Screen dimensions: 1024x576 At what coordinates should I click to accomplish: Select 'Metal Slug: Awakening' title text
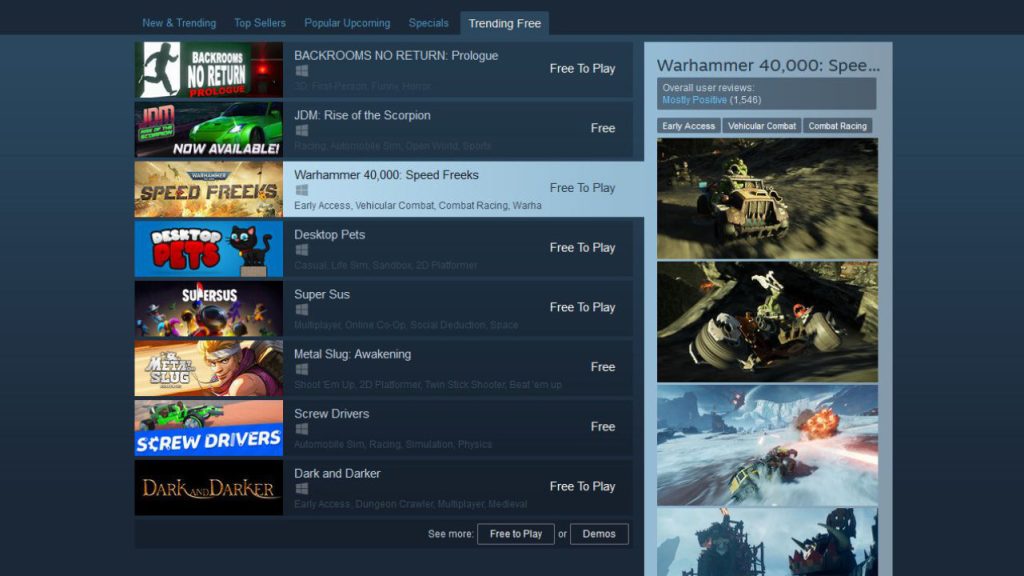click(352, 354)
